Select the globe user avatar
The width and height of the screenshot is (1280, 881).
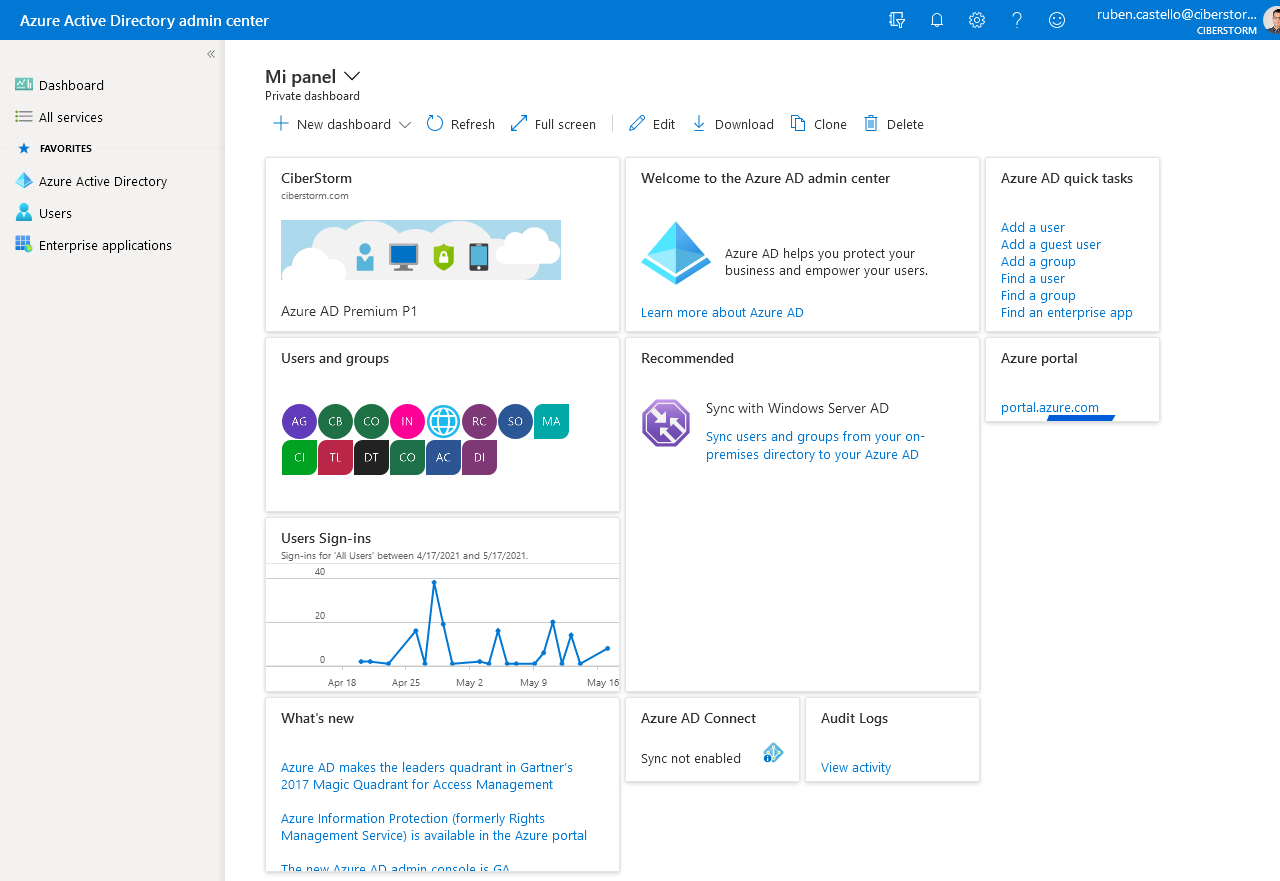[443, 421]
